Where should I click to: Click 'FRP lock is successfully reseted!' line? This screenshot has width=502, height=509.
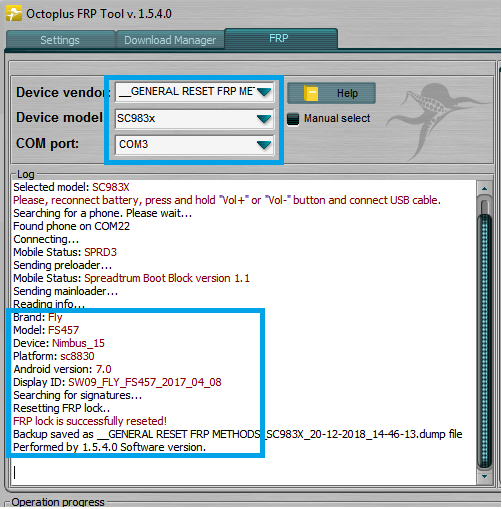(x=90, y=421)
